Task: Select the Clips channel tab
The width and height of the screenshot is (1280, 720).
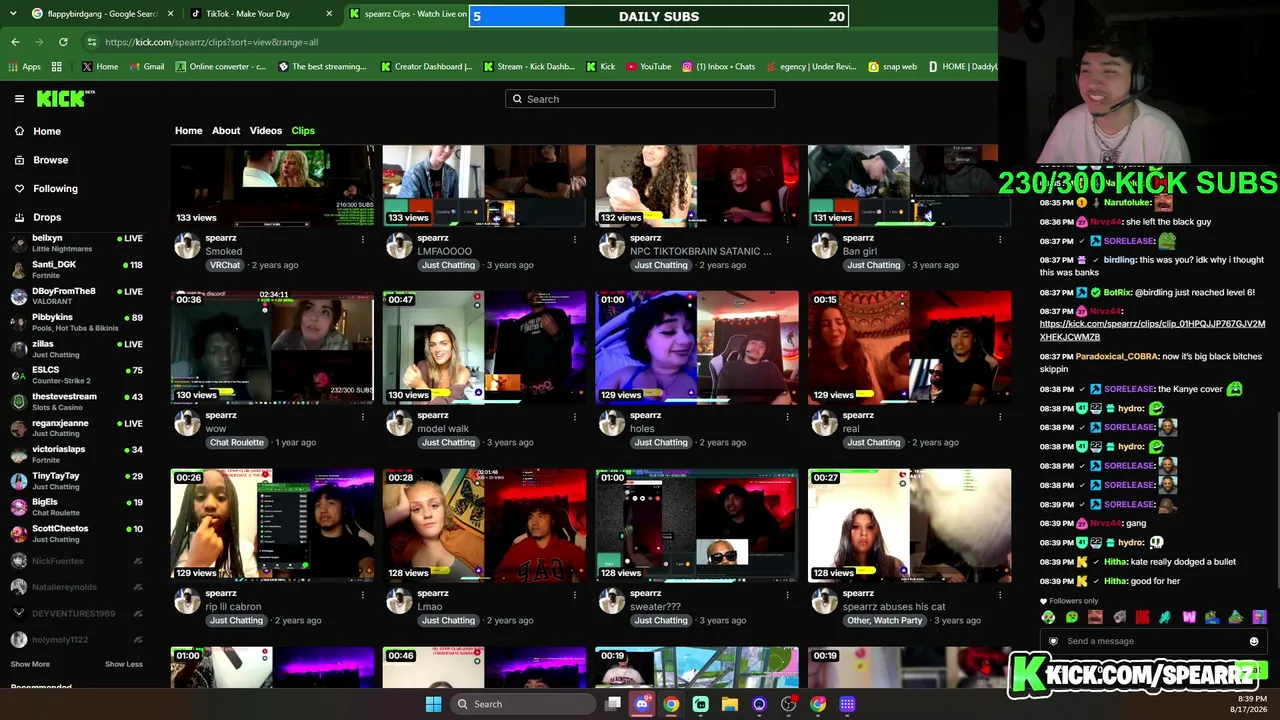Action: [303, 131]
